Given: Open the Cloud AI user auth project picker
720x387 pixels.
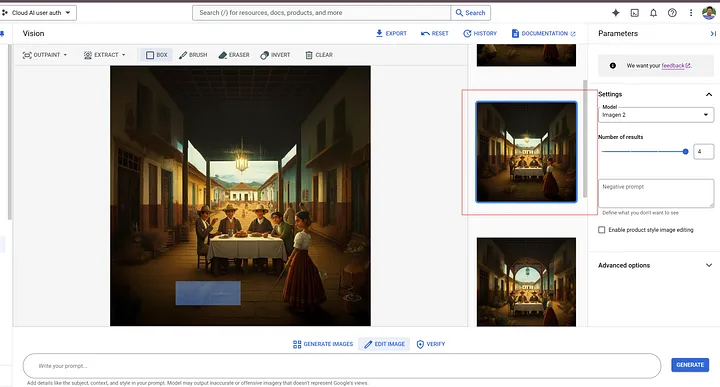Looking at the screenshot, I should [x=37, y=13].
